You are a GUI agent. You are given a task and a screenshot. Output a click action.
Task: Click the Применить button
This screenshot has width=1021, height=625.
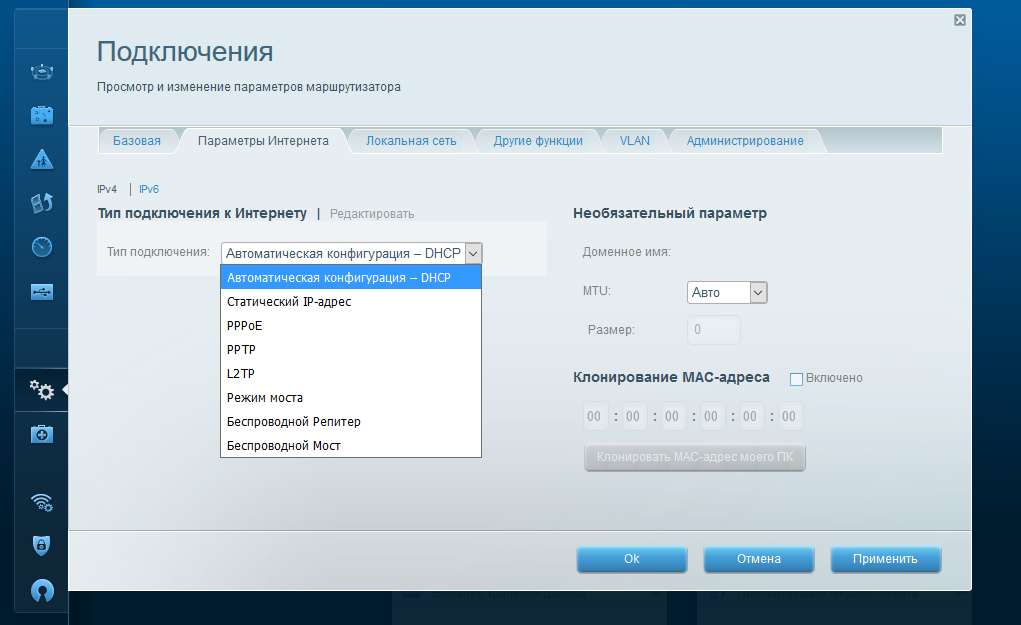click(886, 559)
